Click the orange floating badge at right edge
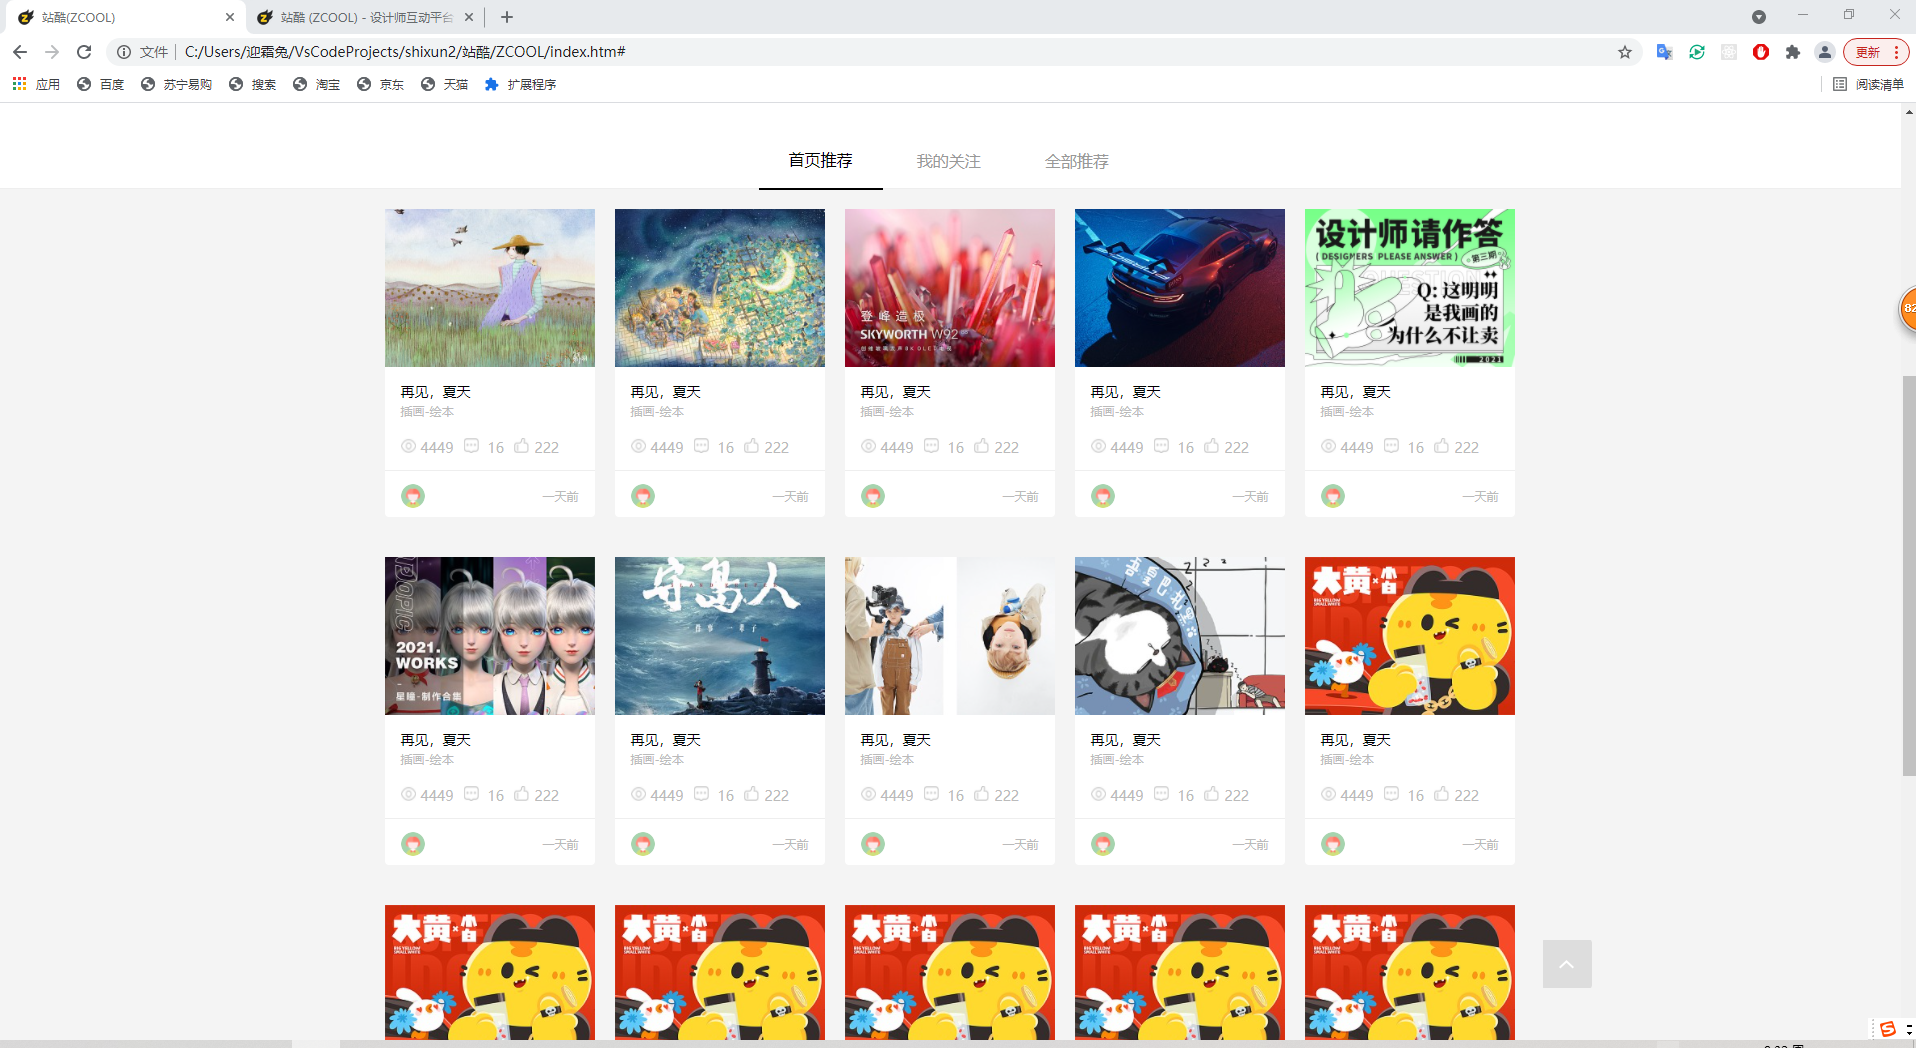Screen dimensions: 1916x1048 coord(1908,309)
